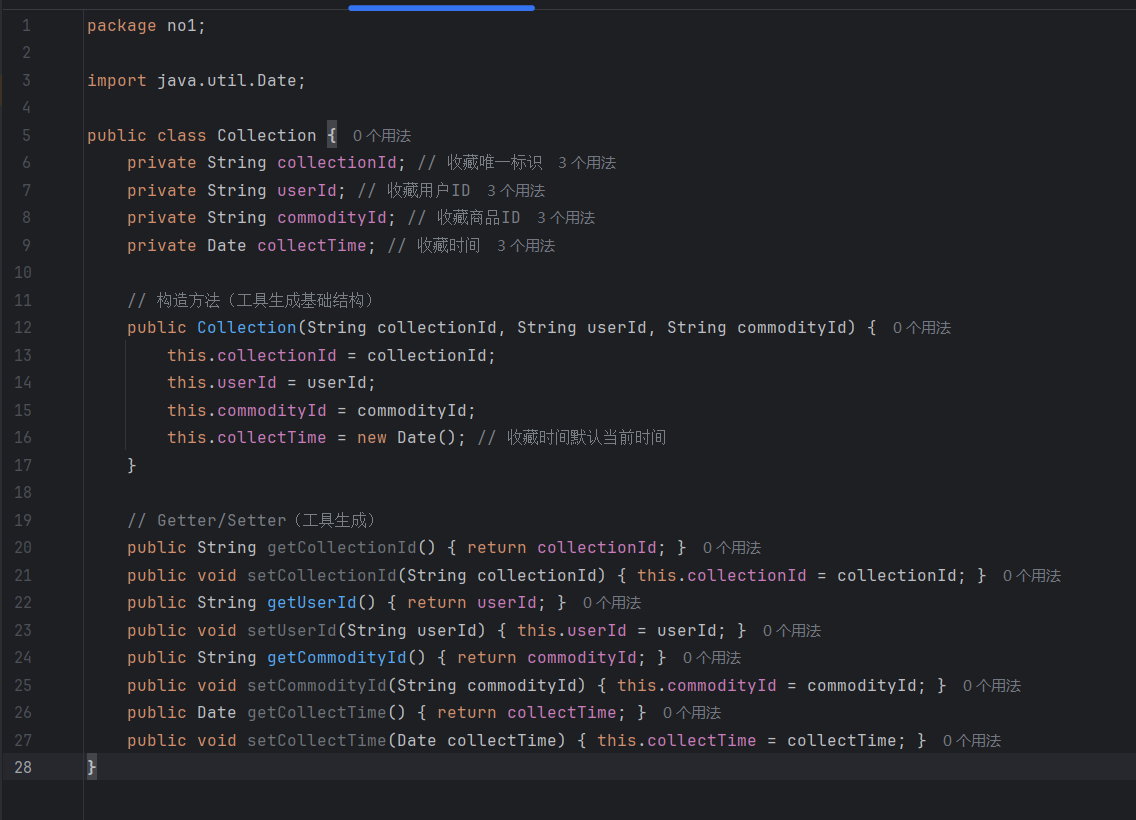Click line number 12 in the gutter
Viewport: 1136px width, 820px height.
click(23, 328)
